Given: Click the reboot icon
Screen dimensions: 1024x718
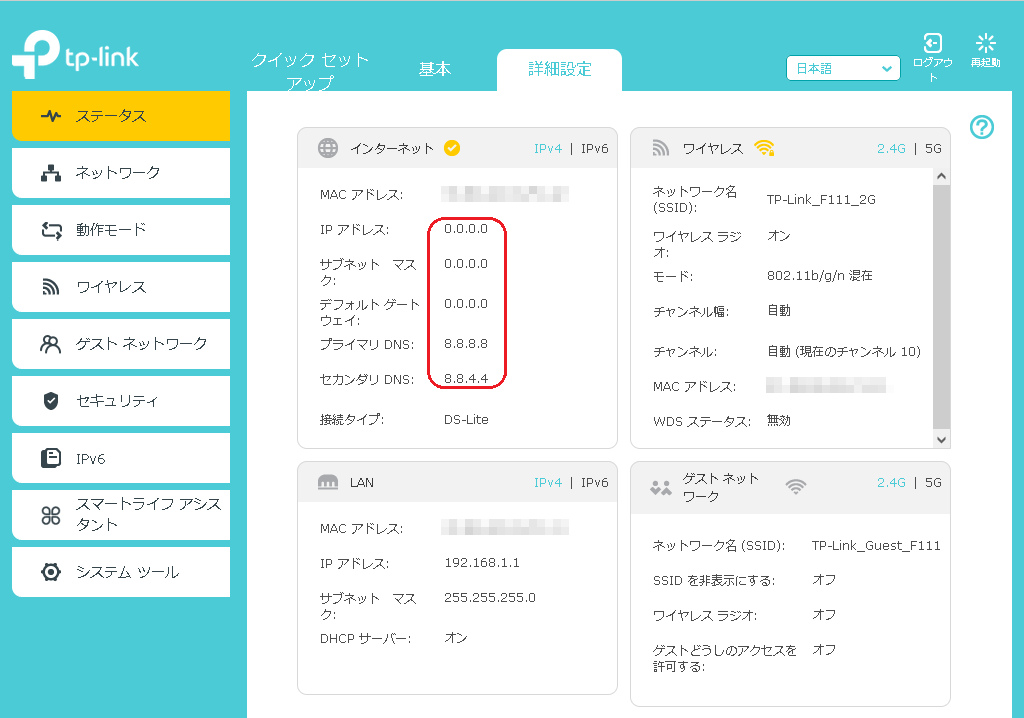Looking at the screenshot, I should [985, 43].
